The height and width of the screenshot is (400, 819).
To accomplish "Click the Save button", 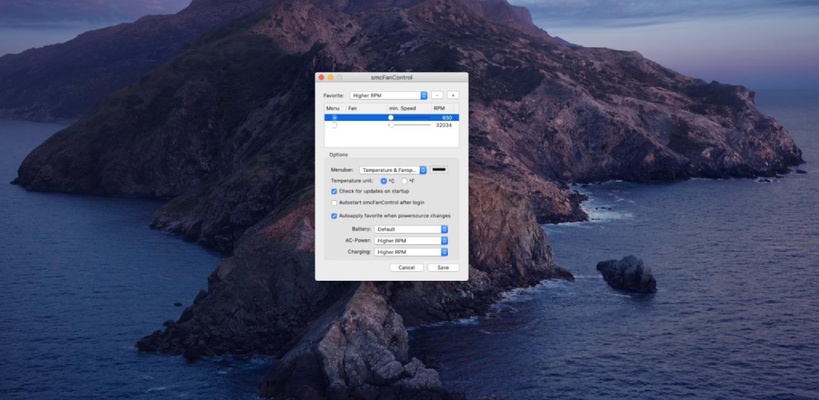I will (442, 267).
